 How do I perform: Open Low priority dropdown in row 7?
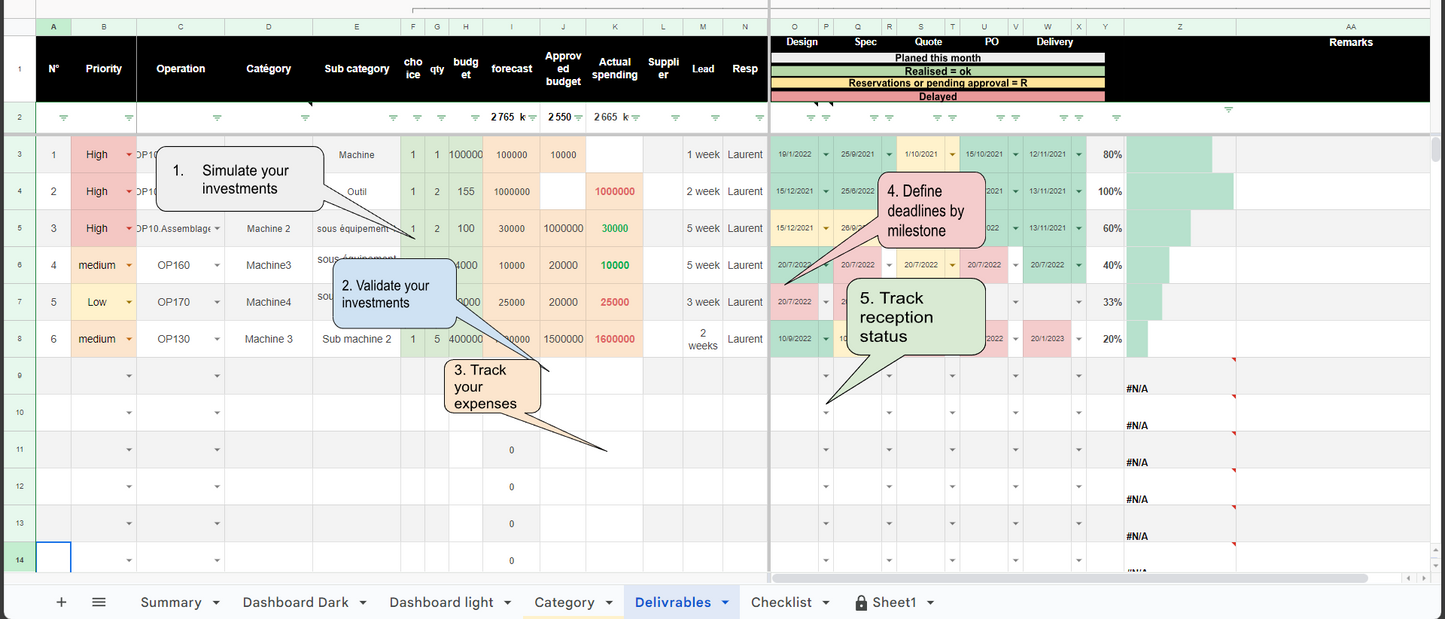pyautogui.click(x=129, y=302)
